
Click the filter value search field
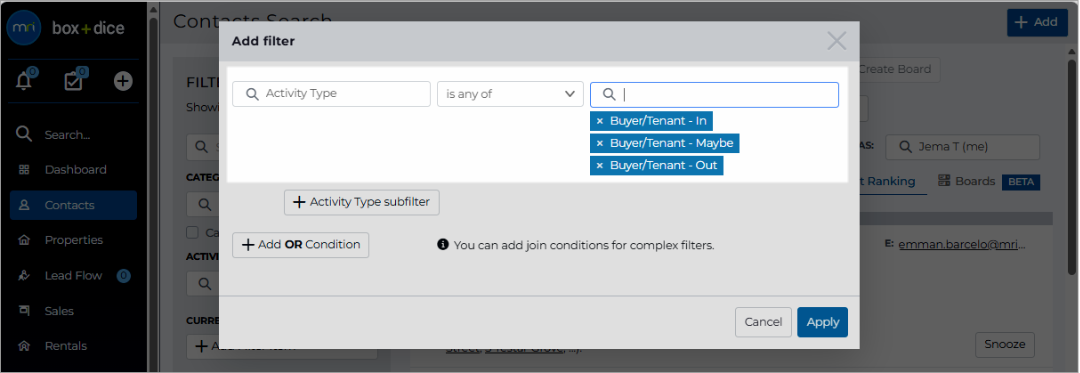[714, 95]
